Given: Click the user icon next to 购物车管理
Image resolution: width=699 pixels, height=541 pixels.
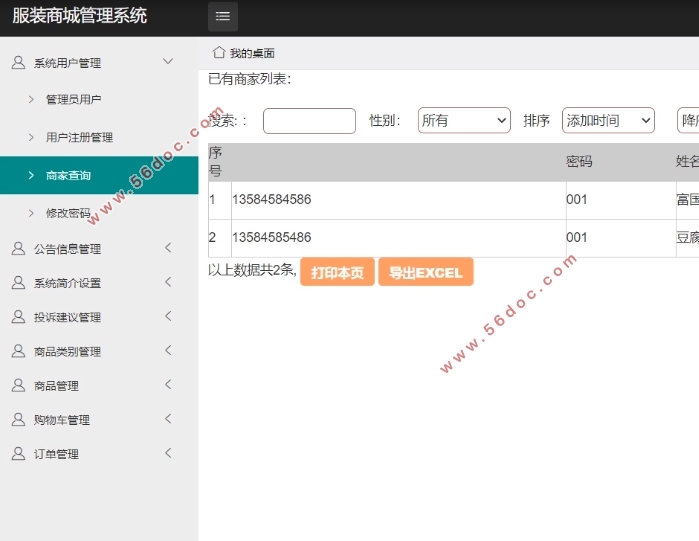Looking at the screenshot, I should coord(18,419).
